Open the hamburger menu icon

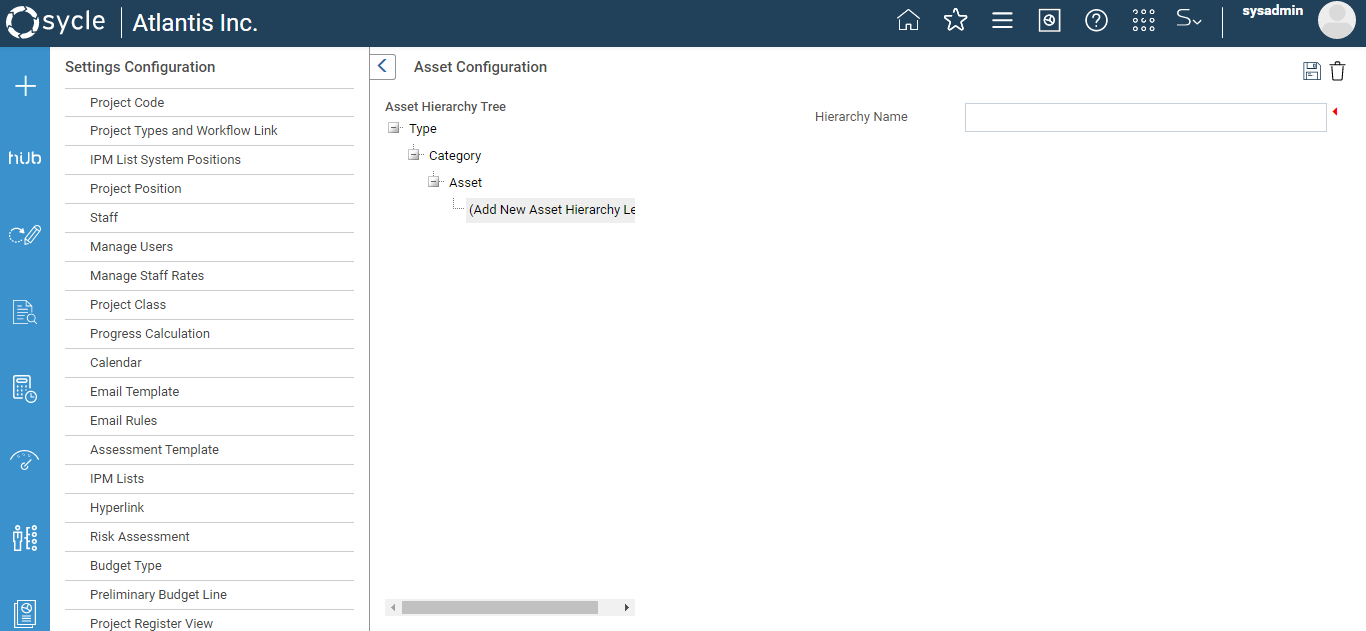pyautogui.click(x=1002, y=20)
